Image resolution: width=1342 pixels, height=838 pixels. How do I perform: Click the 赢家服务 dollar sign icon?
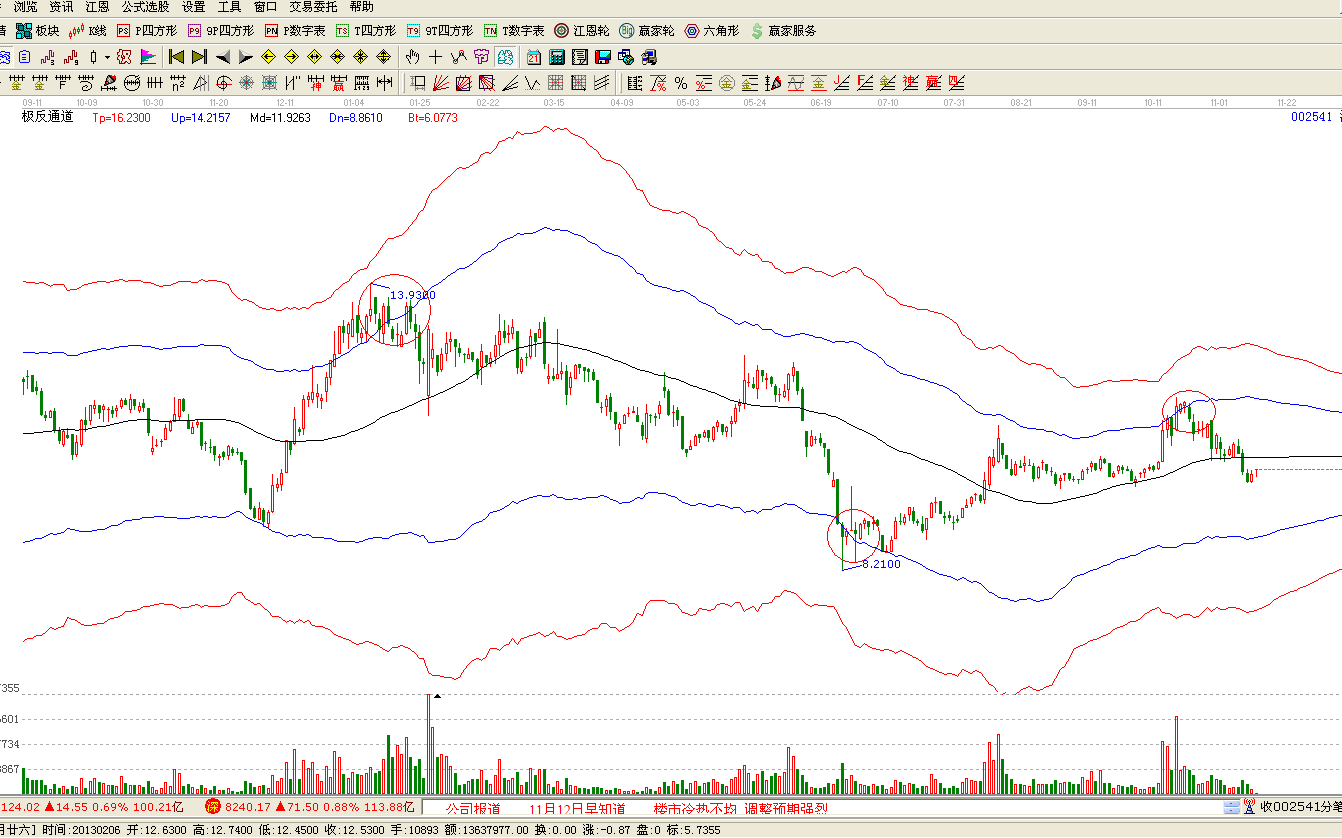pyautogui.click(x=783, y=31)
